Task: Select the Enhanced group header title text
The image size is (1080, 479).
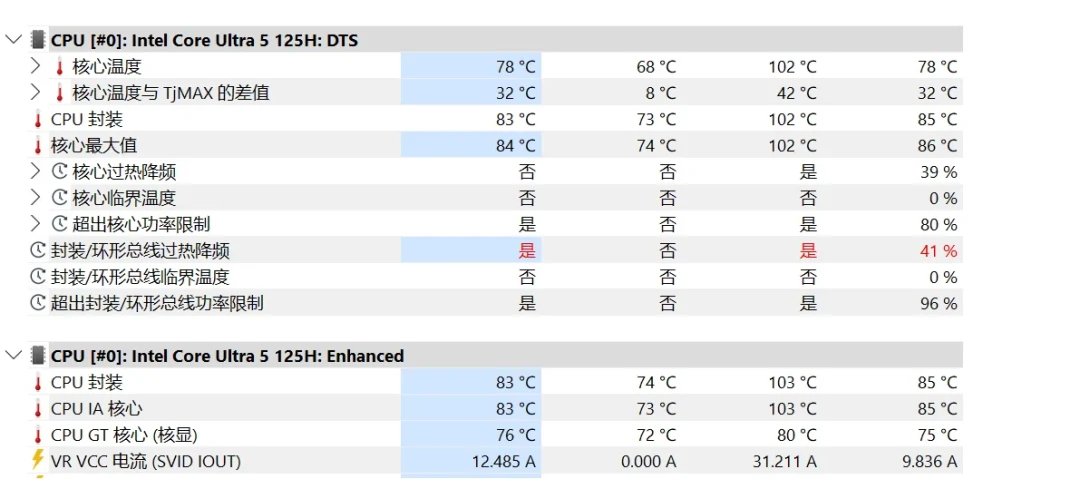Action: point(227,356)
